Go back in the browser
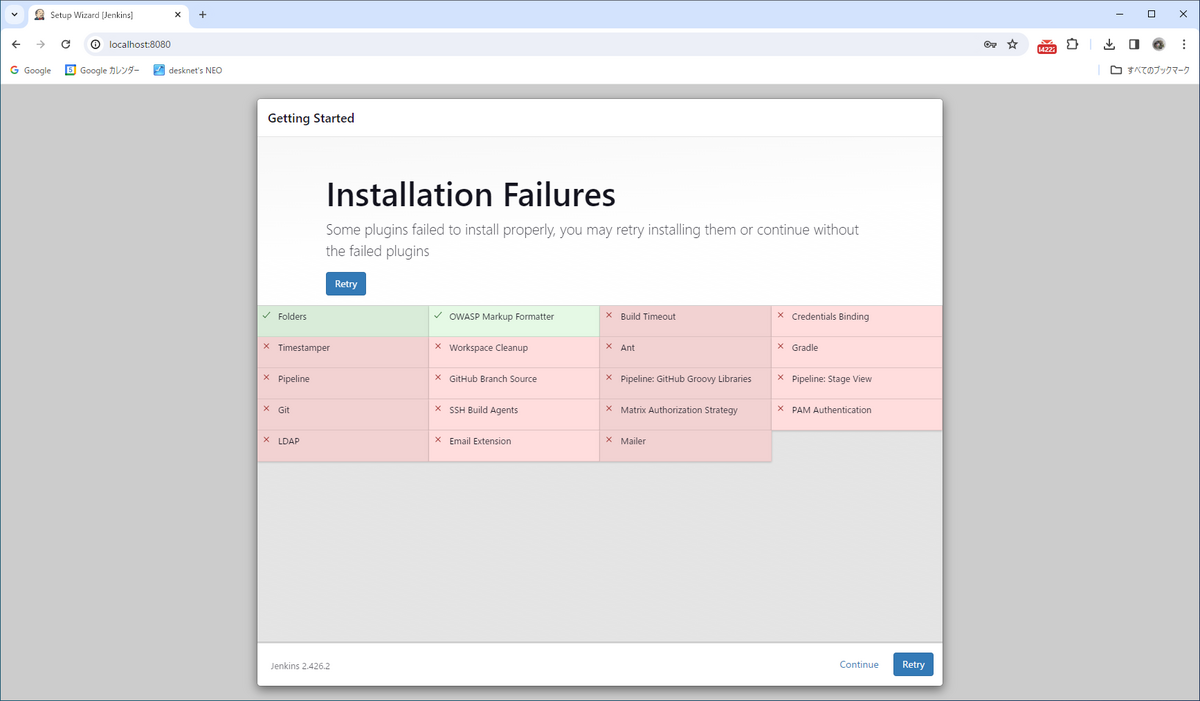The height and width of the screenshot is (701, 1200). [16, 44]
